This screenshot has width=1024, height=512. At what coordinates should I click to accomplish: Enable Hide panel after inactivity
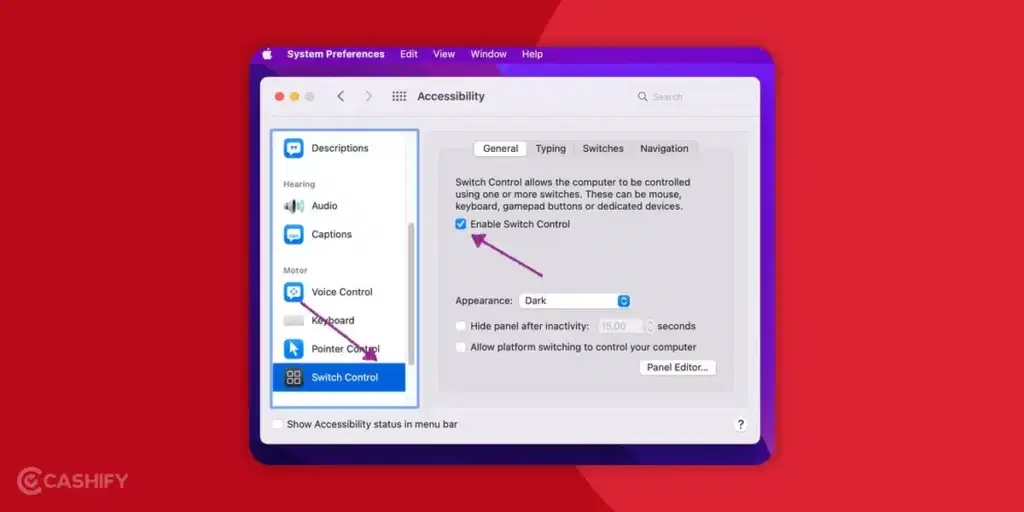coord(461,326)
